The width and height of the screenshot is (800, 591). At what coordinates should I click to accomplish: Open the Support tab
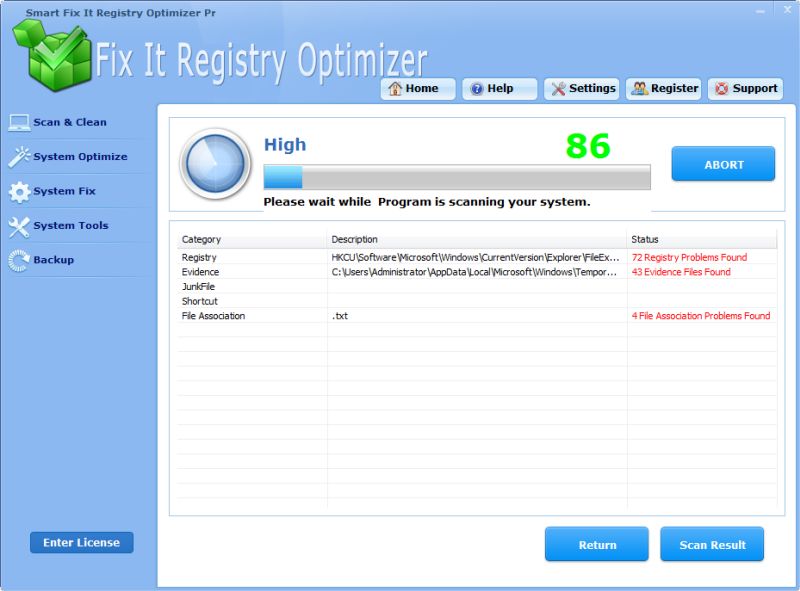(x=745, y=89)
